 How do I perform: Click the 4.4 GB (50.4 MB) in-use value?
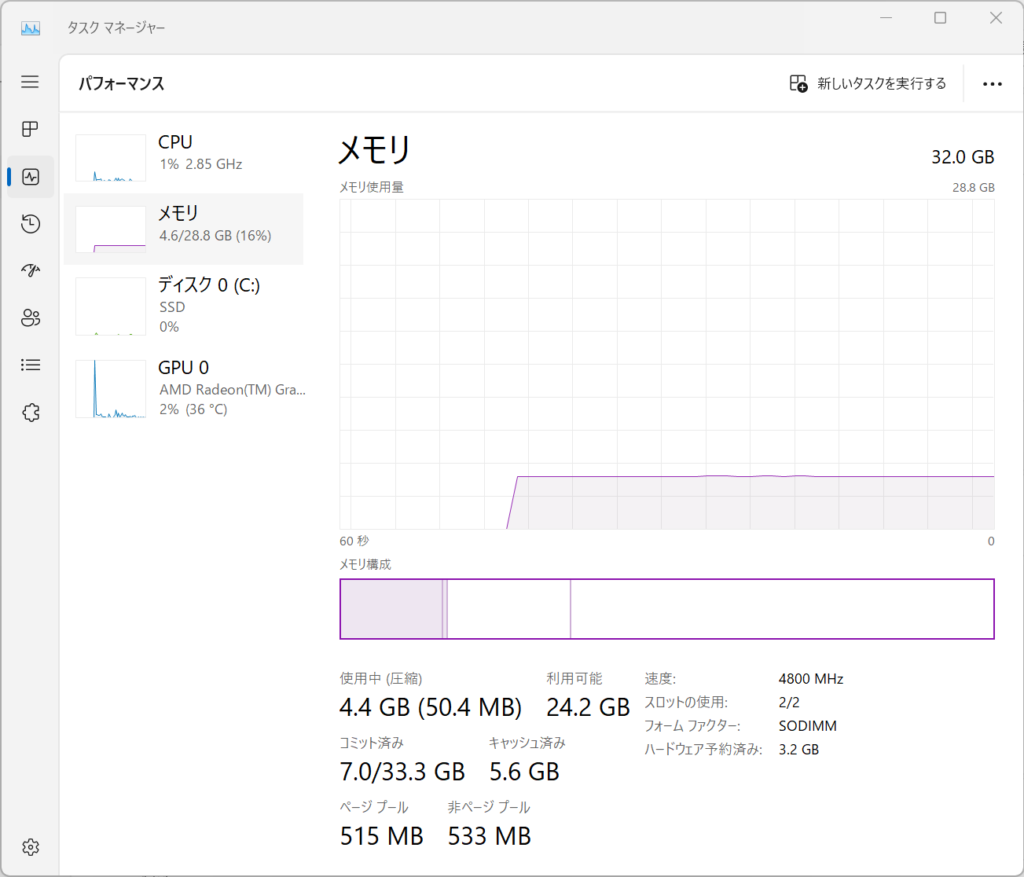pyautogui.click(x=430, y=707)
